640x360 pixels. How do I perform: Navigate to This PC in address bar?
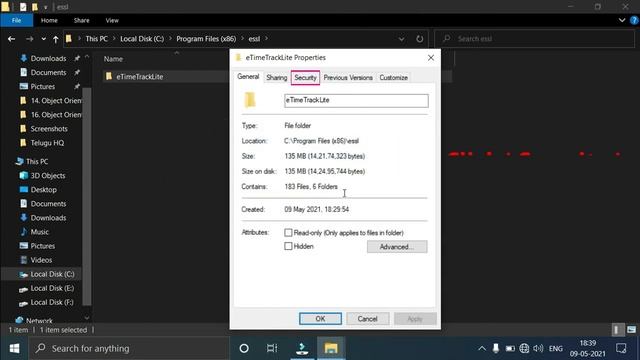(x=96, y=39)
